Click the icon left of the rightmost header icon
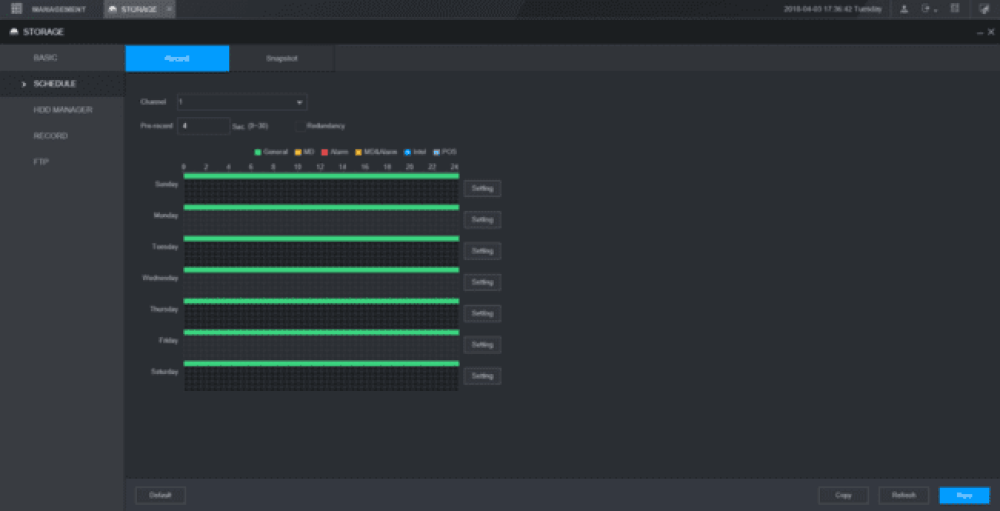This screenshot has height=511, width=1000. pos(955,9)
